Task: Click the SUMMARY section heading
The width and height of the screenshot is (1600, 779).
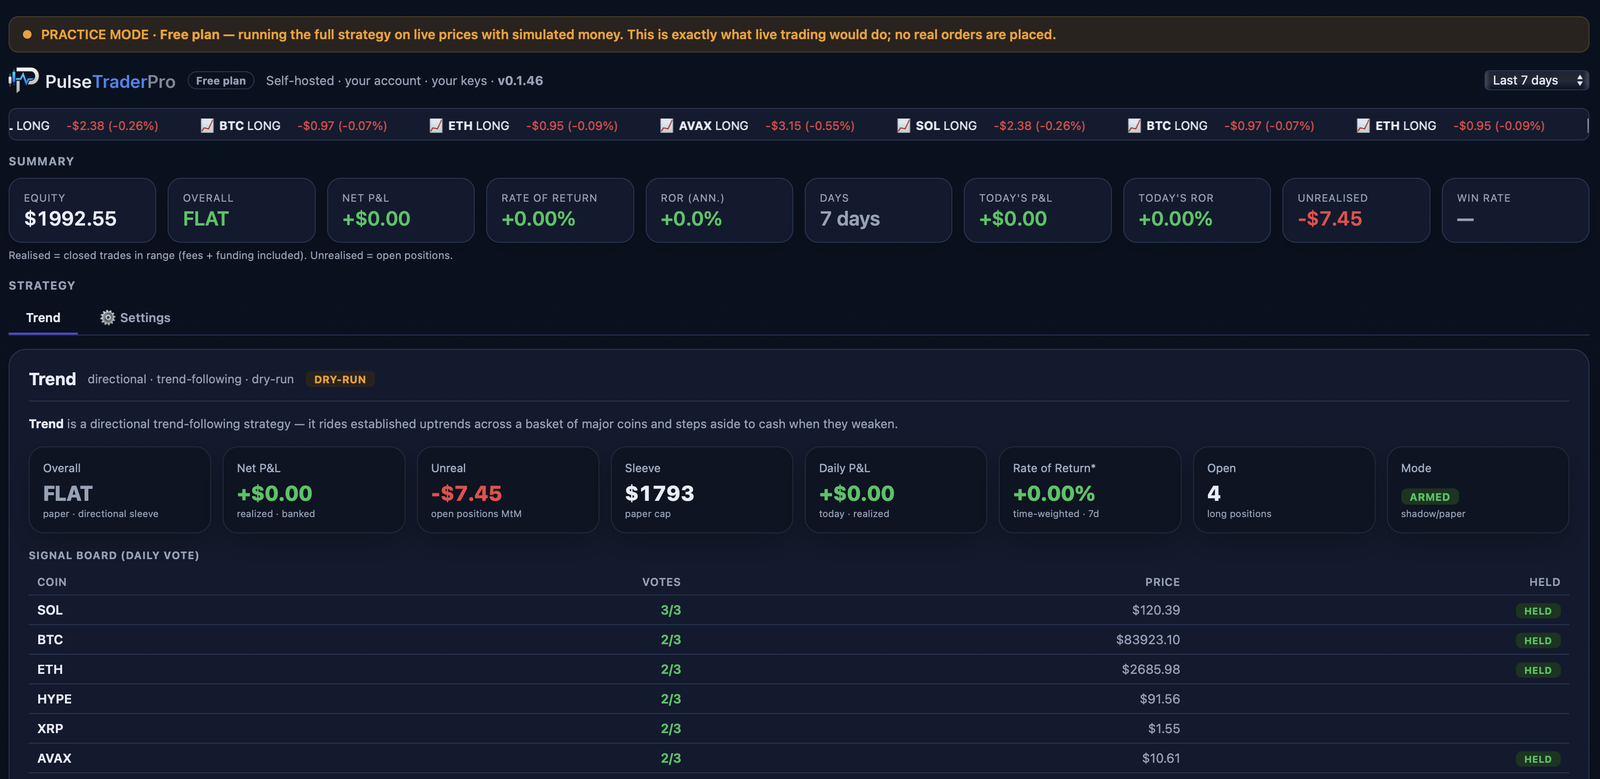Action: click(x=41, y=161)
